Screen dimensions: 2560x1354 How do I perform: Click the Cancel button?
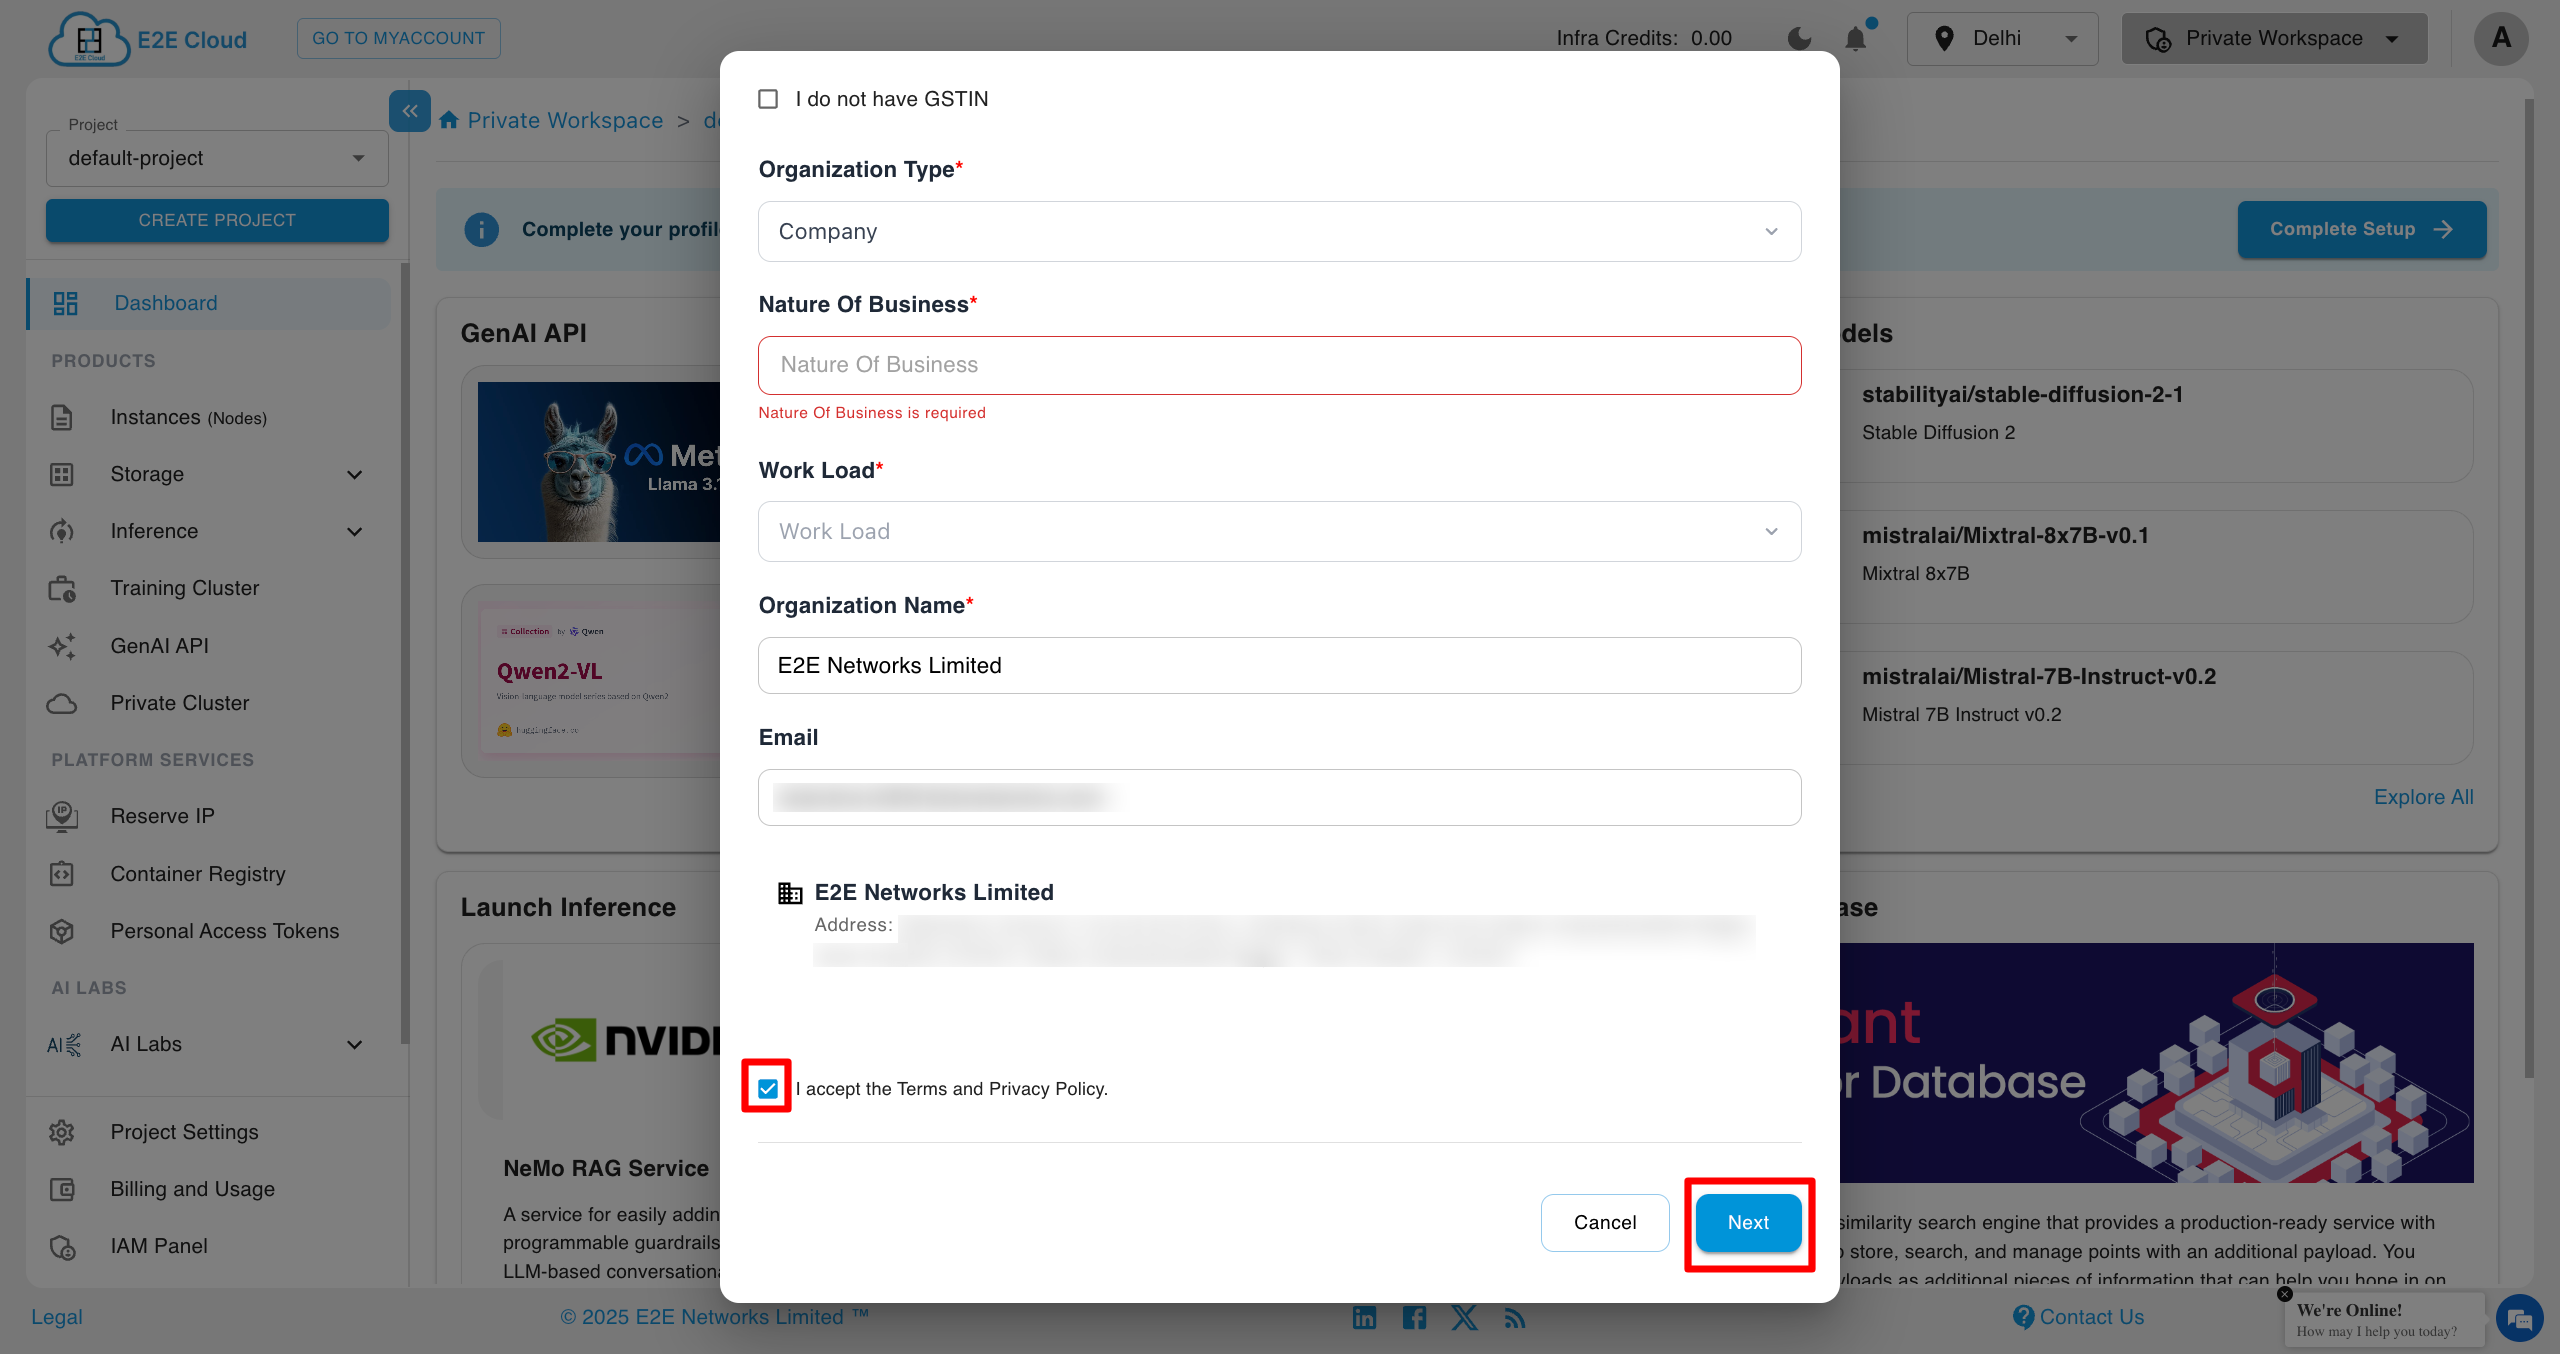(1605, 1222)
